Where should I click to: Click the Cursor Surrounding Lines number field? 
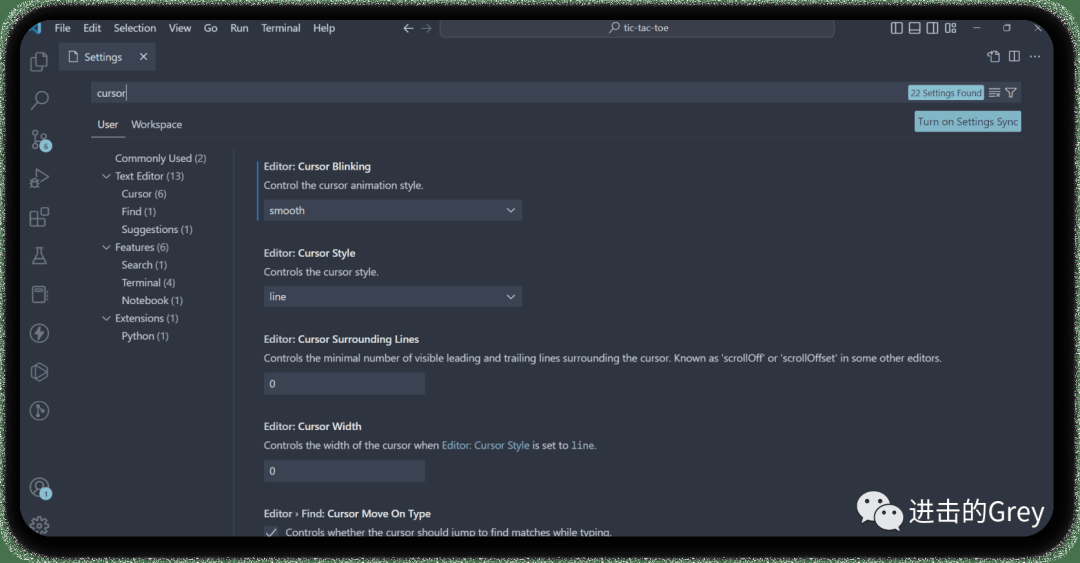(x=344, y=384)
